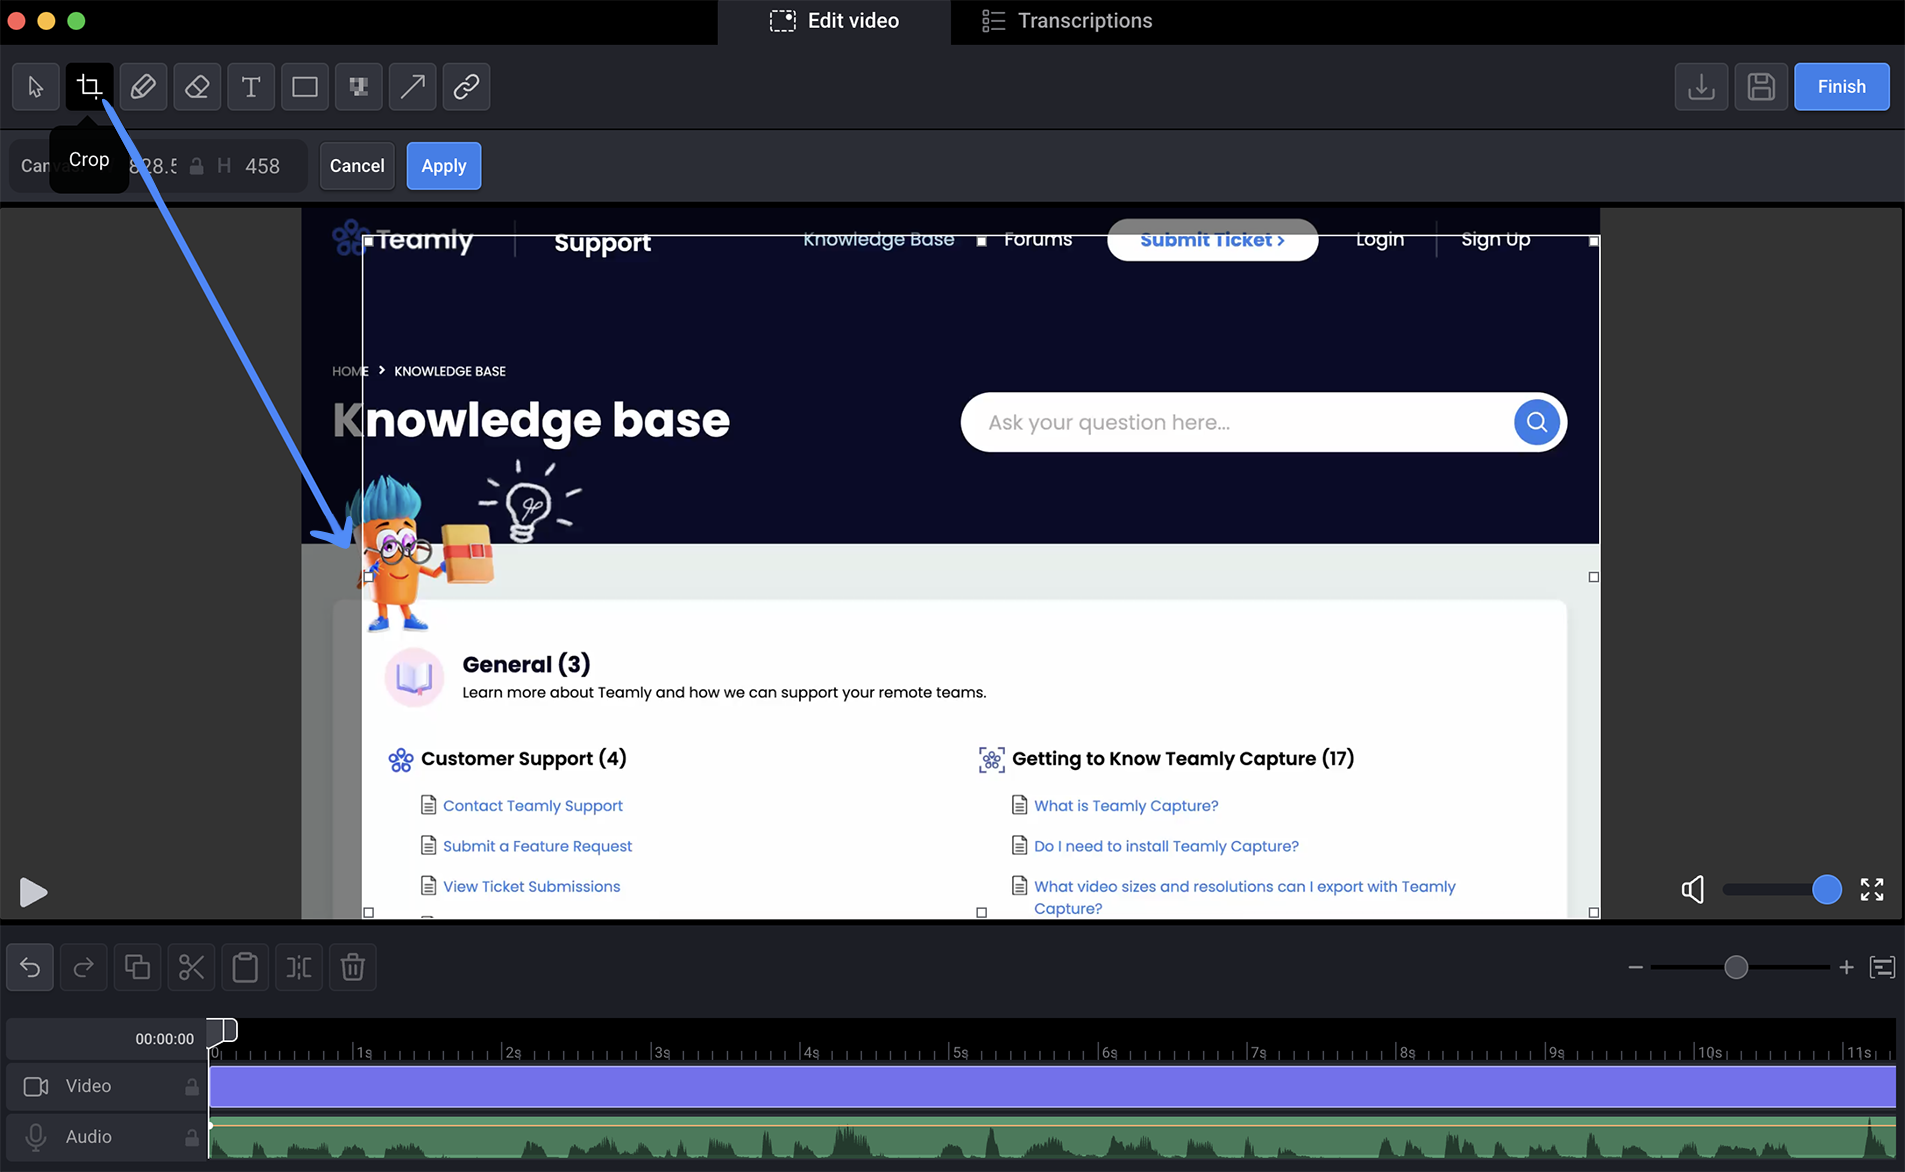Pick the Text tool
Screen dimensions: 1905x1172
pos(251,87)
